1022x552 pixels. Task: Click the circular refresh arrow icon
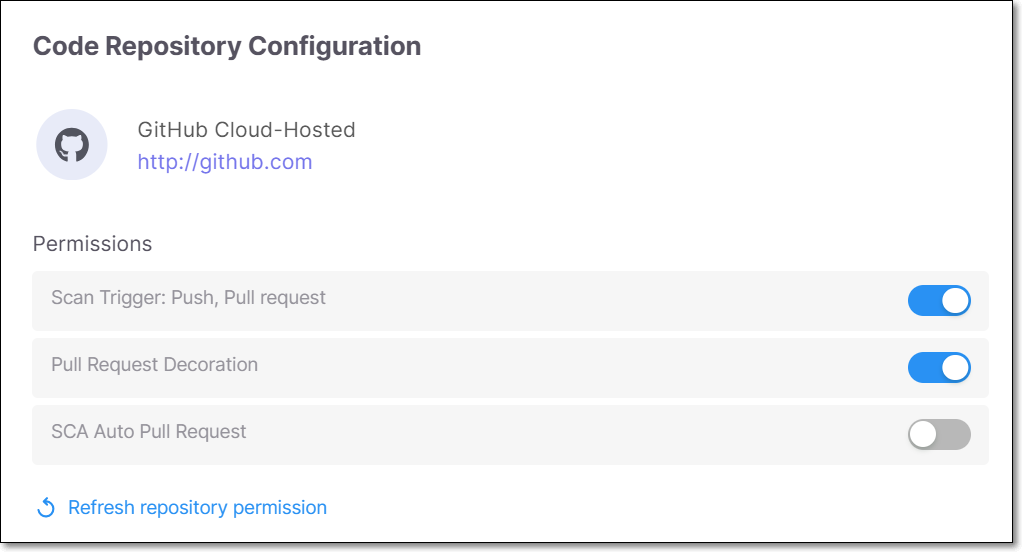coord(46,508)
